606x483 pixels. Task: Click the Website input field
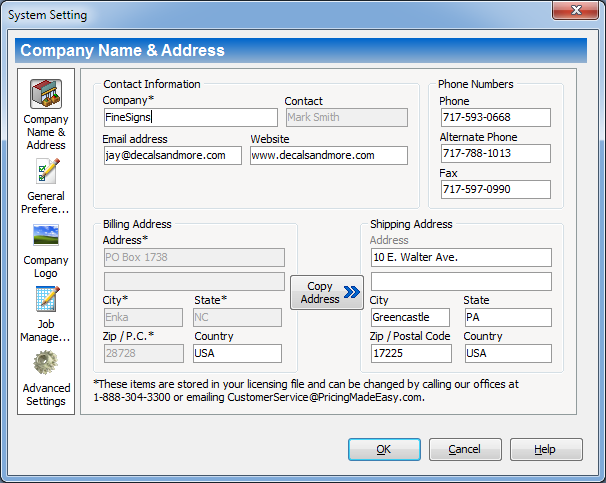pyautogui.click(x=328, y=156)
